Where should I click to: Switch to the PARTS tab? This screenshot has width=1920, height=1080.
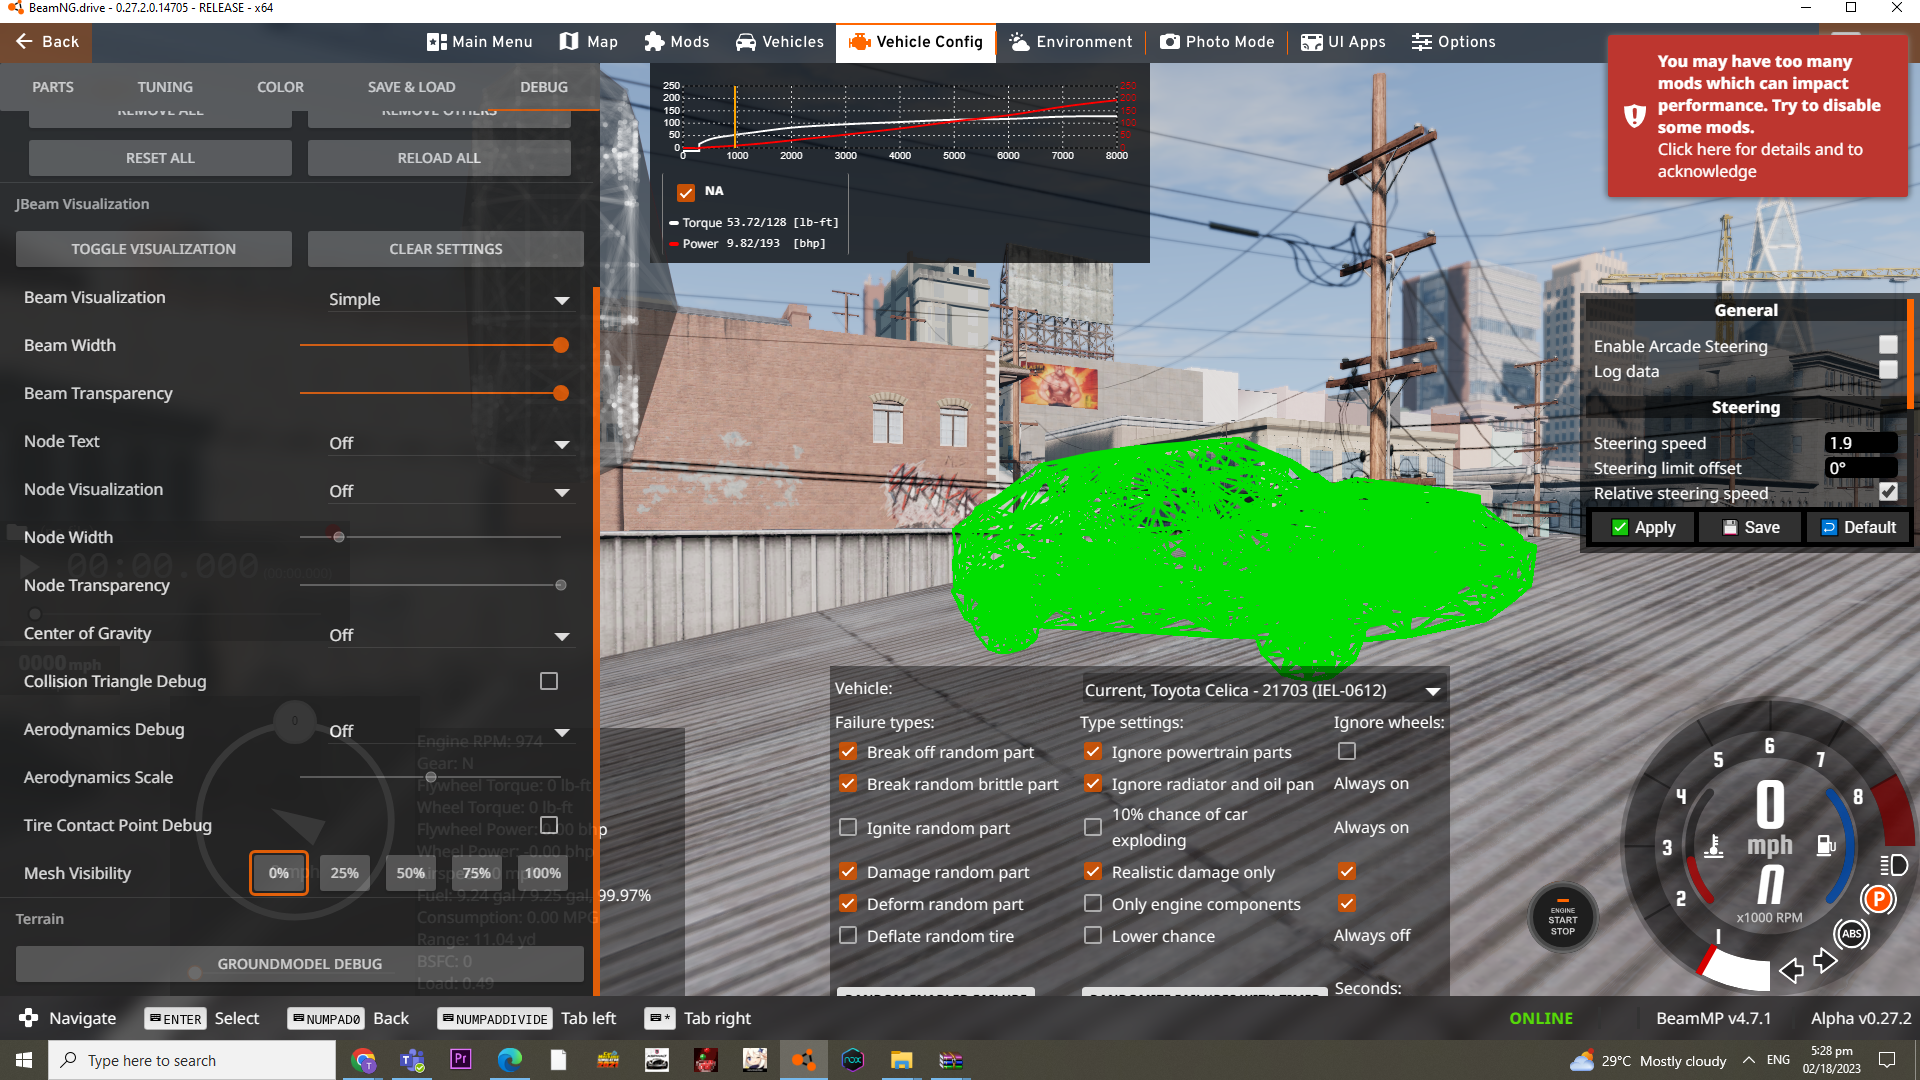click(53, 87)
